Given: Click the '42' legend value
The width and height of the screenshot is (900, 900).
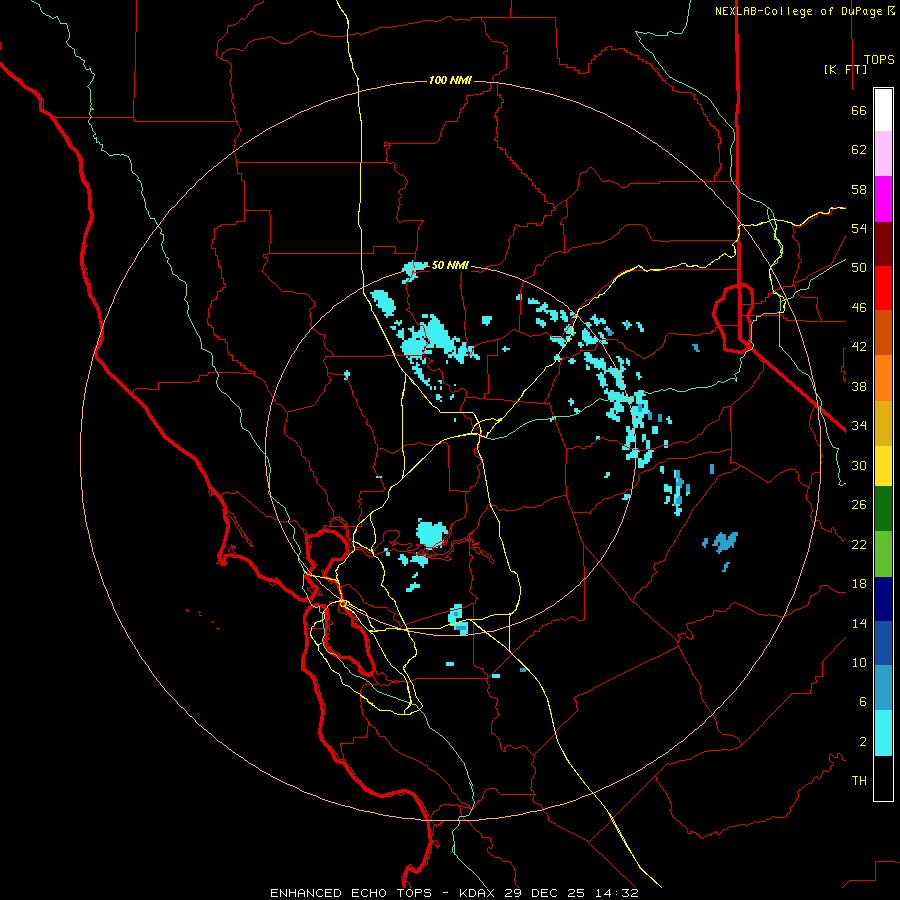Looking at the screenshot, I should tap(859, 347).
